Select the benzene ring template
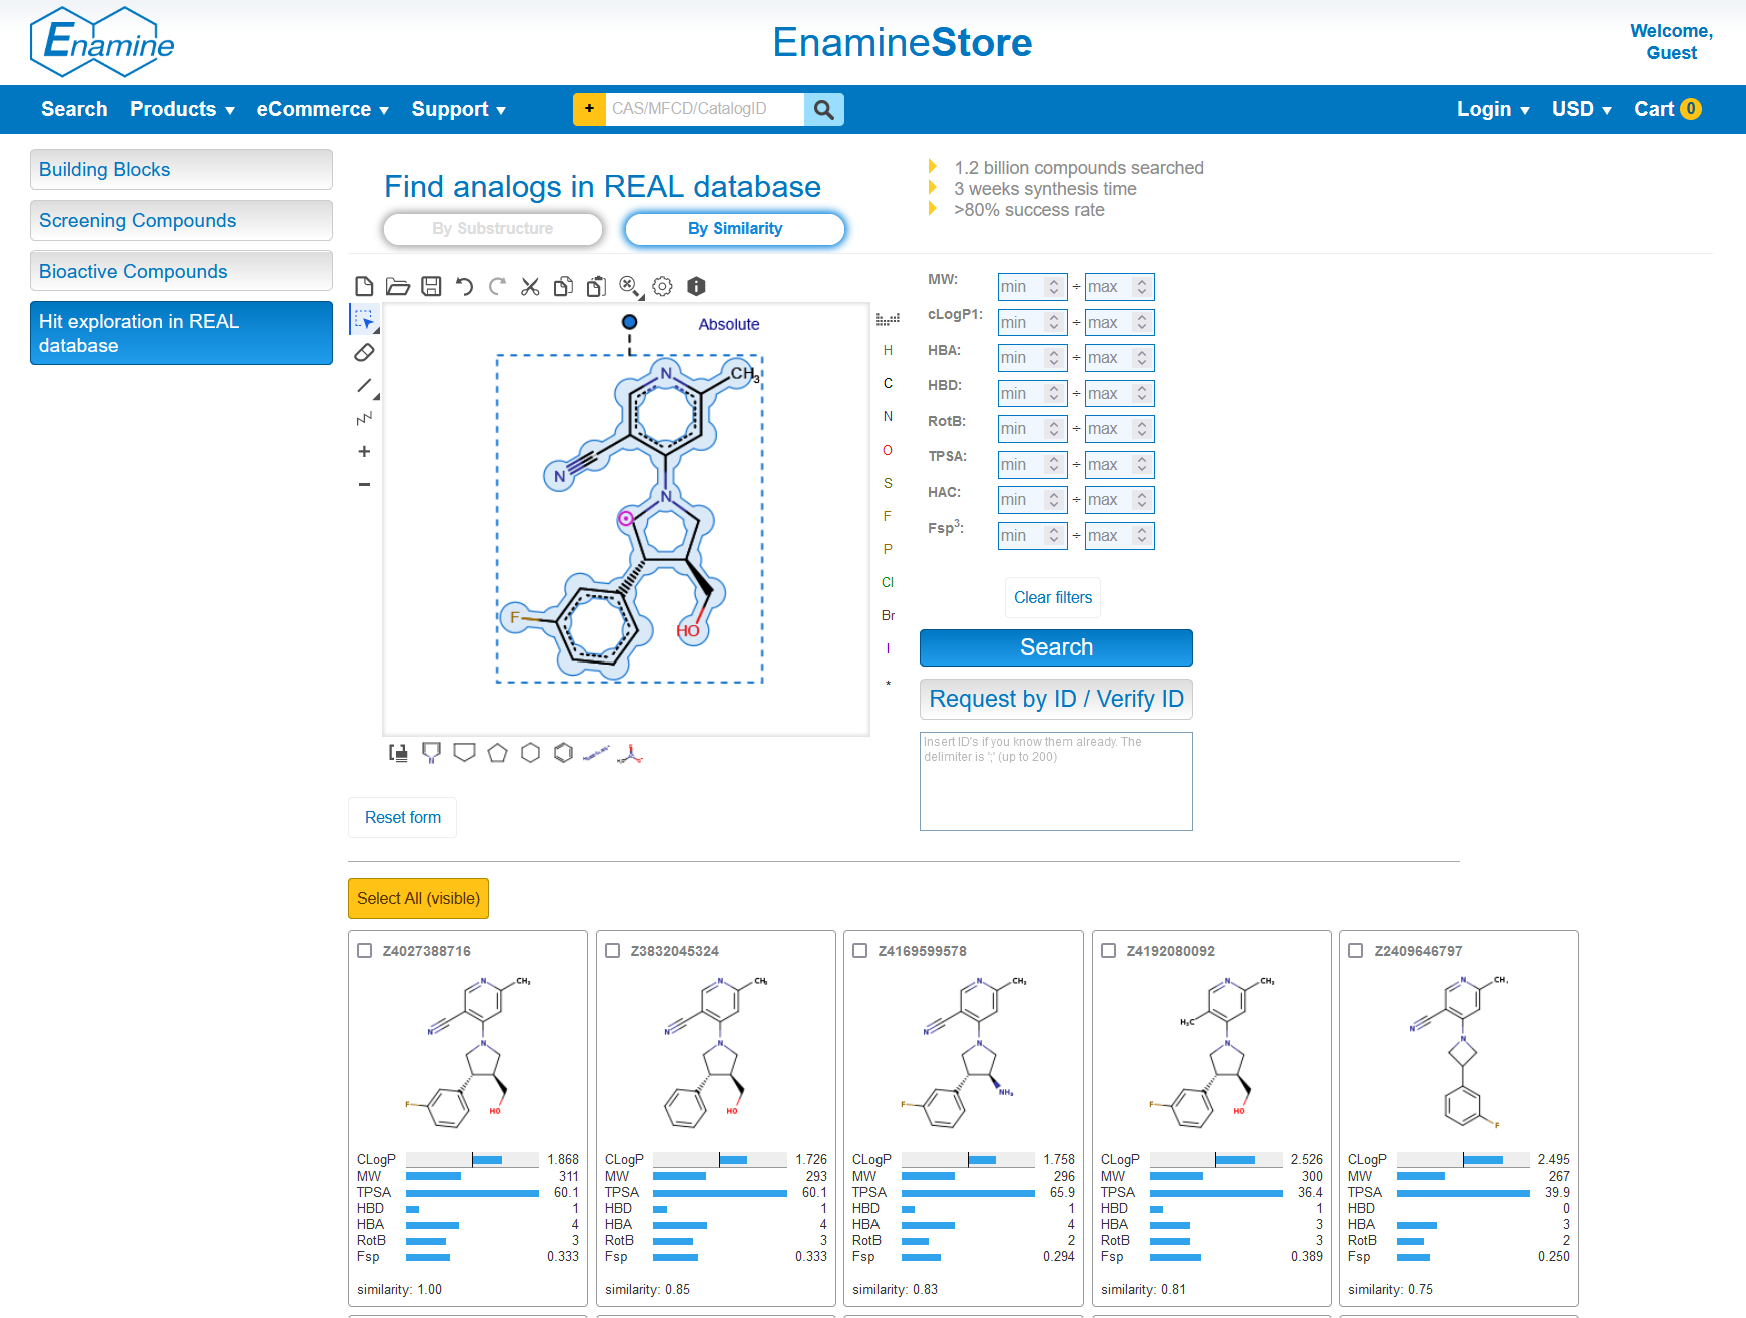The width and height of the screenshot is (1746, 1318). (x=563, y=753)
